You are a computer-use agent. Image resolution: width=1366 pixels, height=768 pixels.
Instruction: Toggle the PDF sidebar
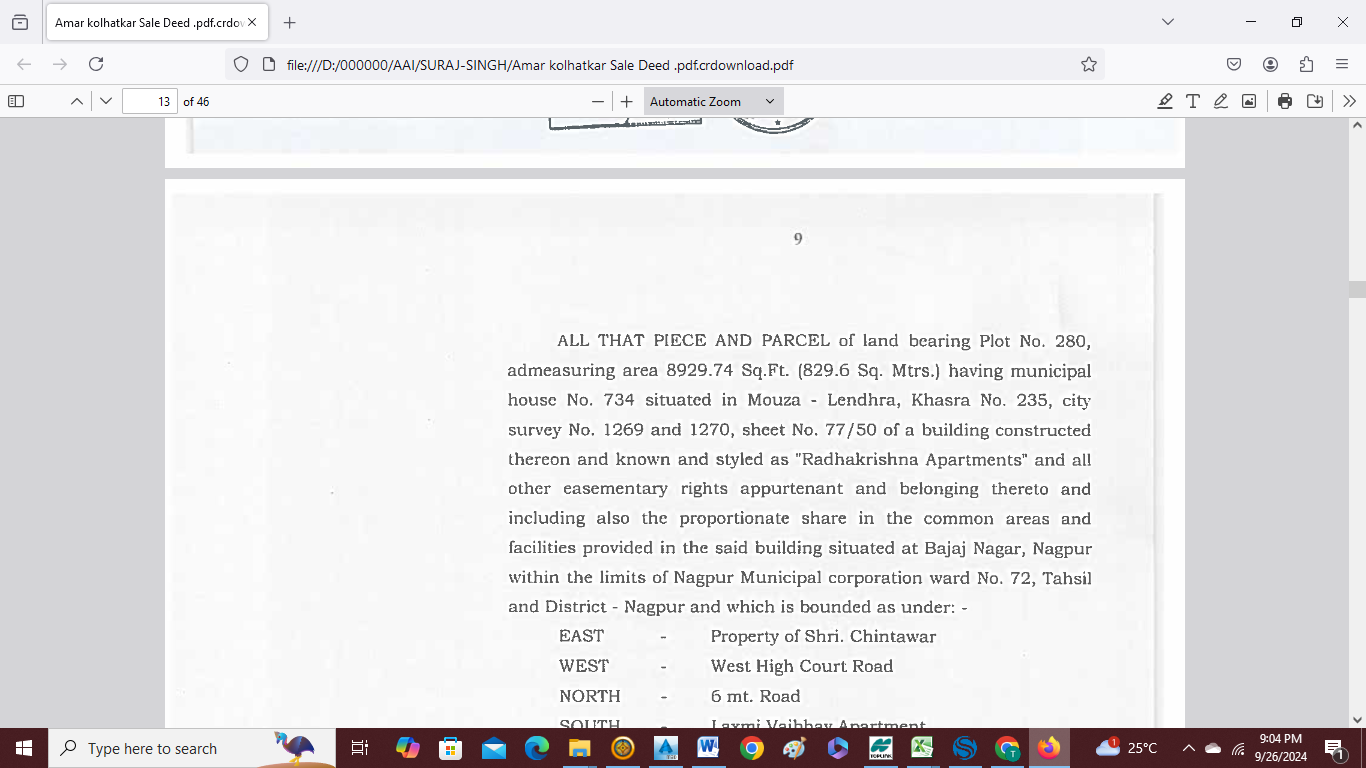point(16,101)
